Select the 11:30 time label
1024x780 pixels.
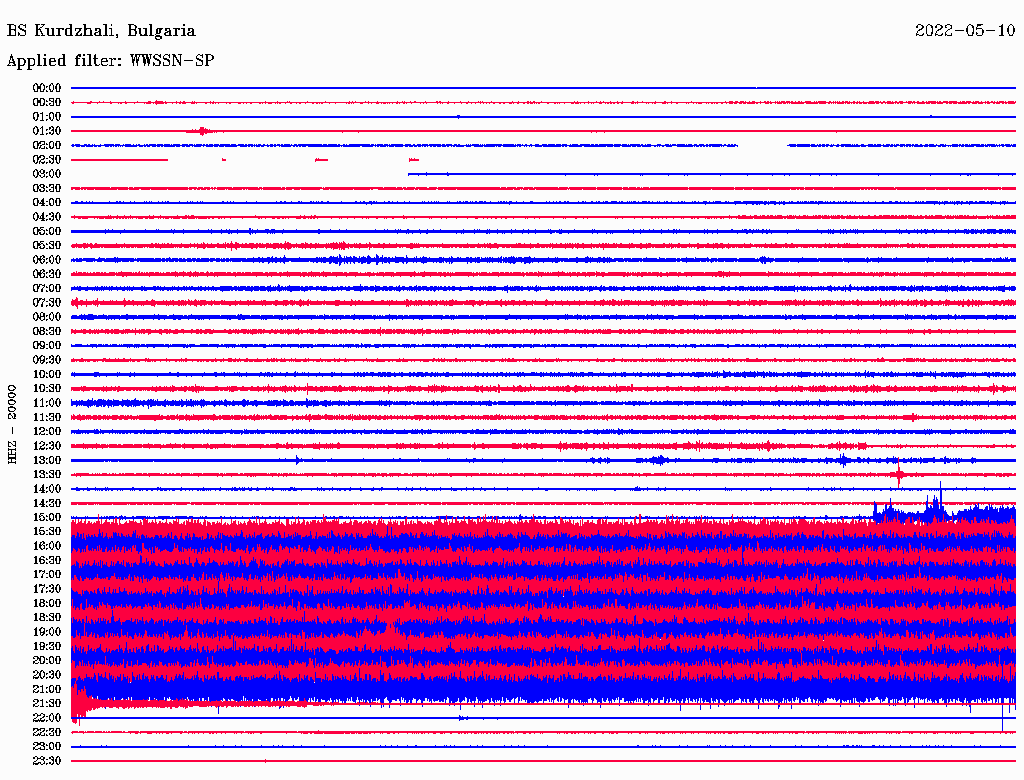[x=47, y=417]
